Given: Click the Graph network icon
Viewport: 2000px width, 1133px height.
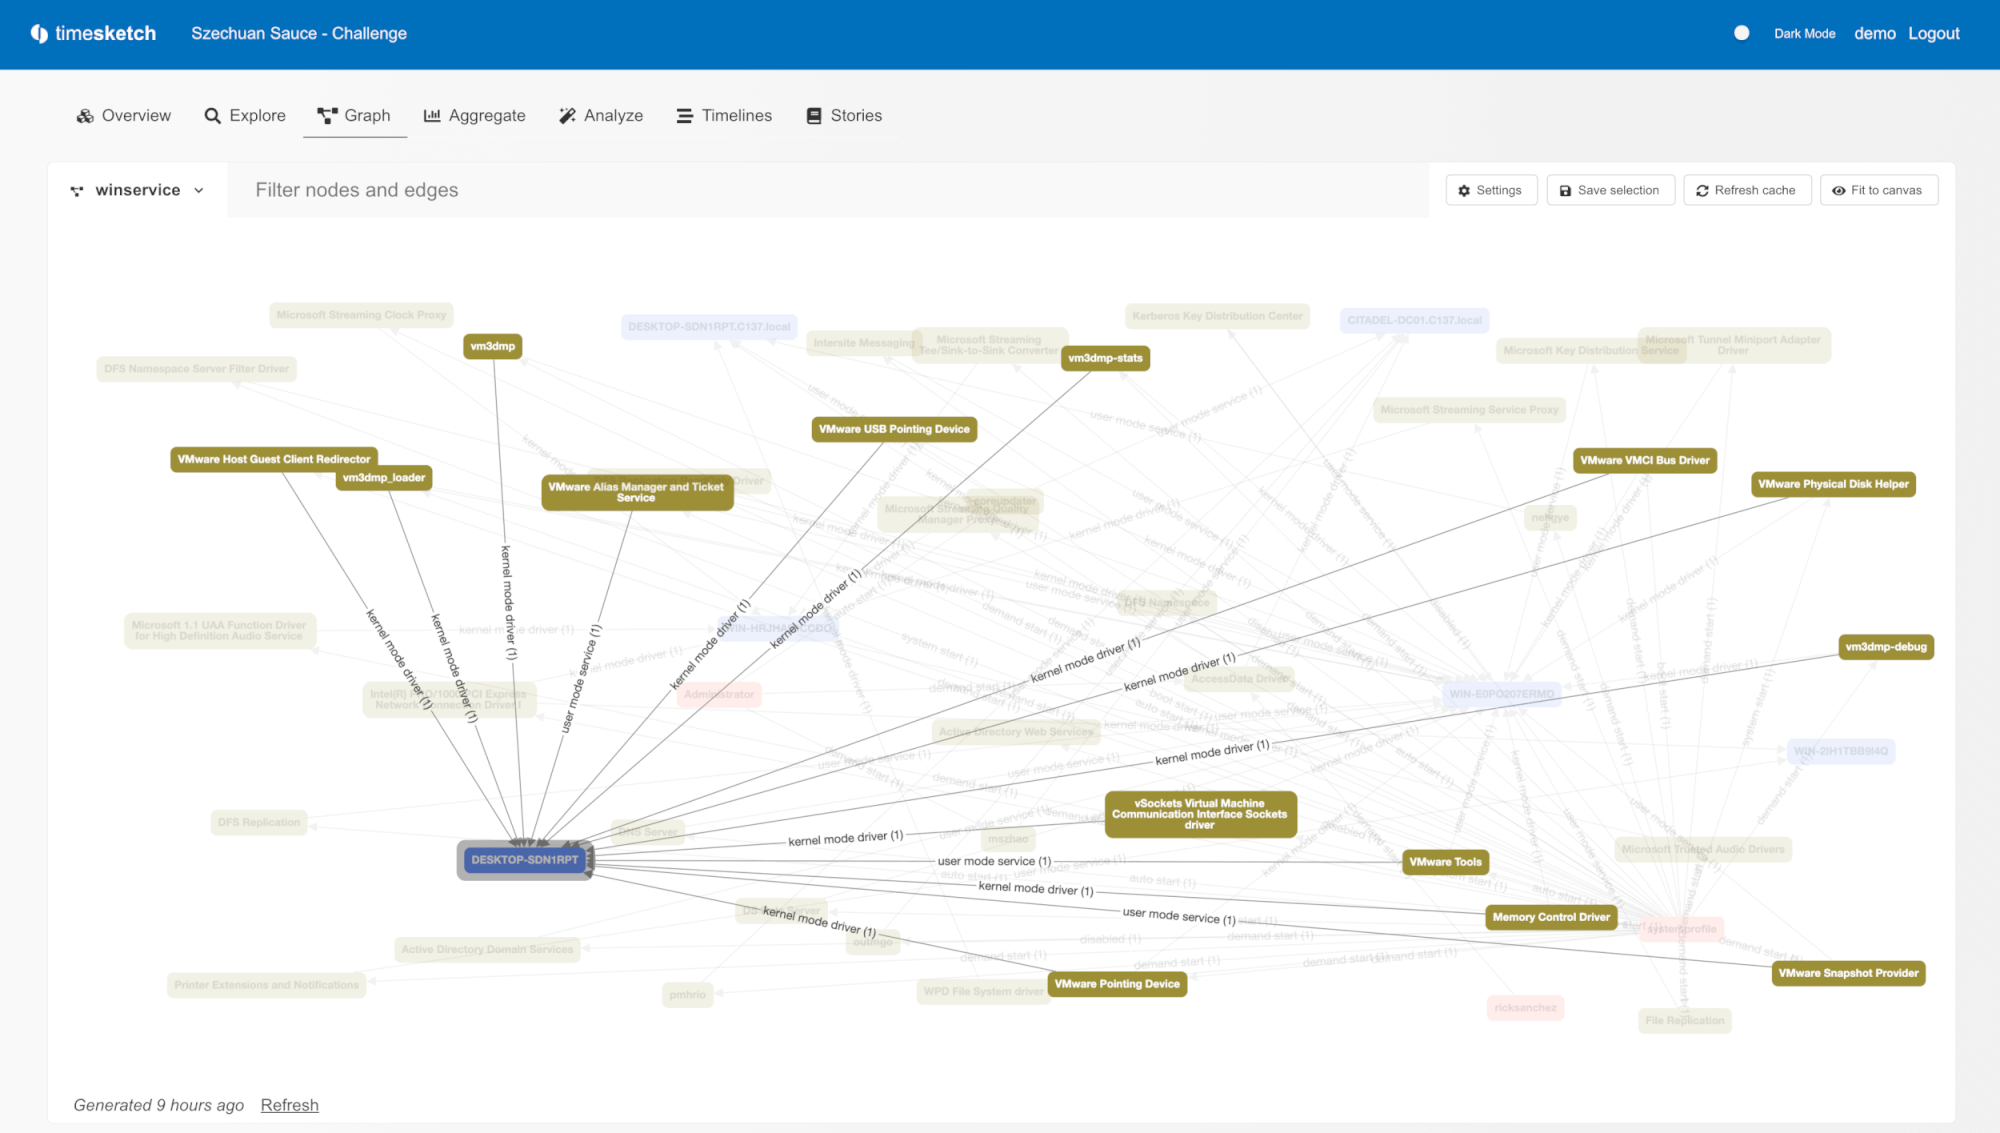Looking at the screenshot, I should [327, 116].
